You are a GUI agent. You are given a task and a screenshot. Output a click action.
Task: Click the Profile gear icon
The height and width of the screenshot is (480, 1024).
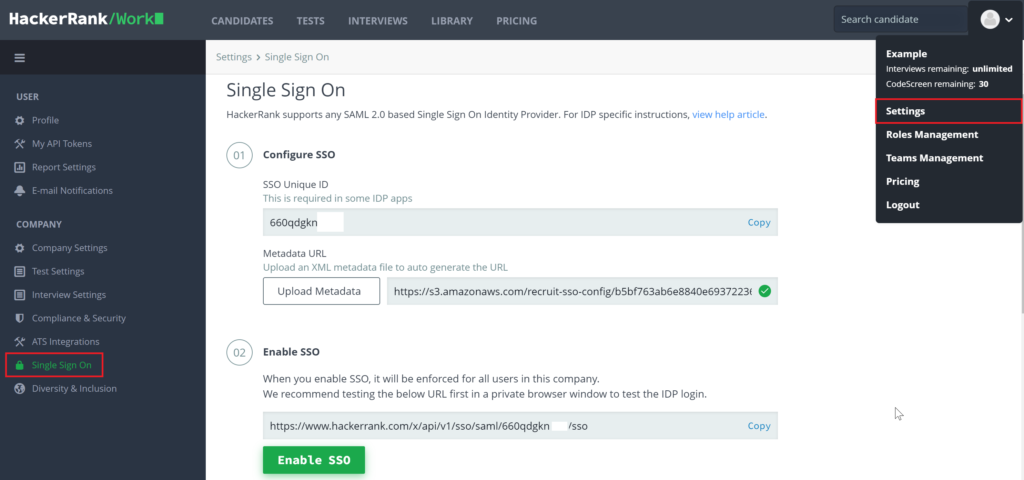coord(20,120)
